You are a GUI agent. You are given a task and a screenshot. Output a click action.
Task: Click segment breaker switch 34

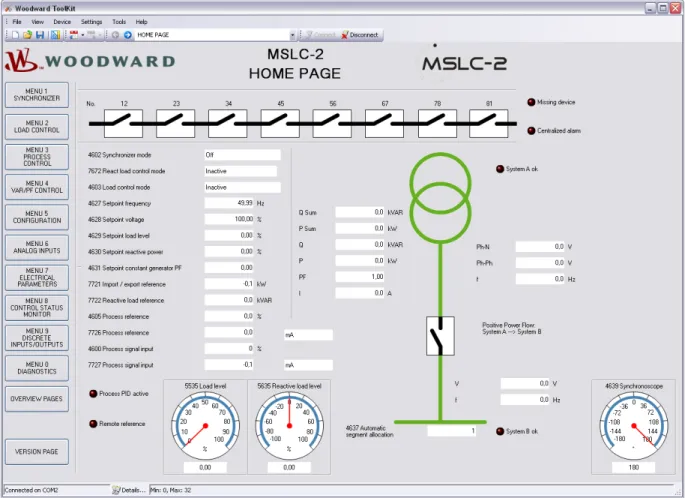click(x=228, y=124)
